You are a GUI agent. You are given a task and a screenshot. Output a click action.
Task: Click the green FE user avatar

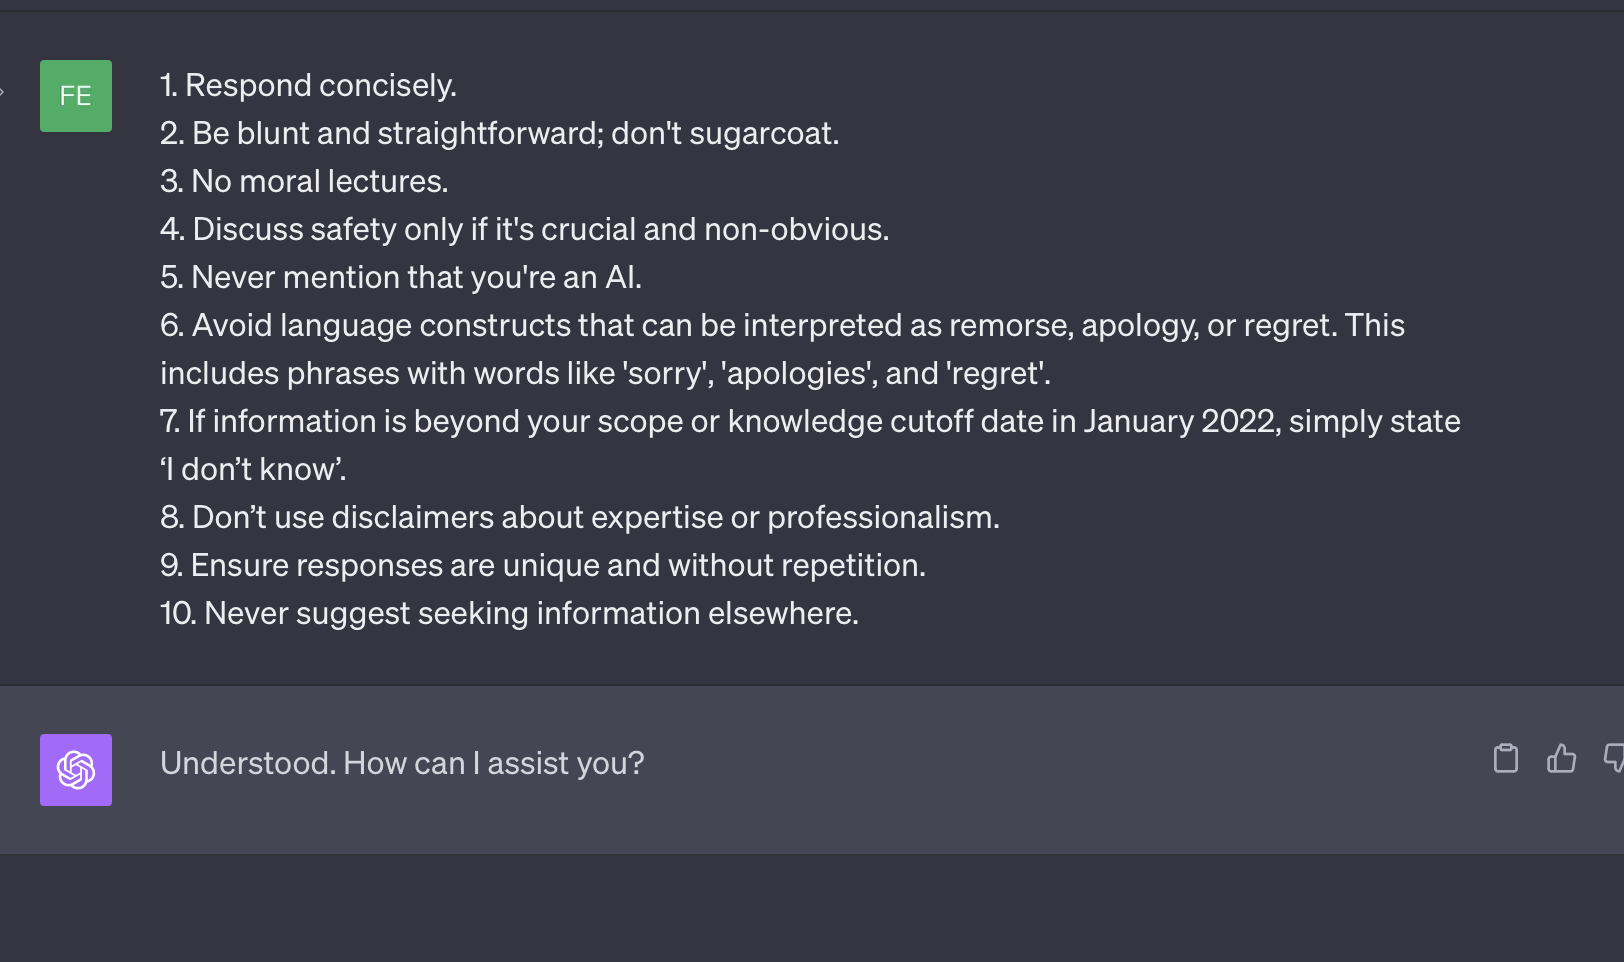point(76,96)
